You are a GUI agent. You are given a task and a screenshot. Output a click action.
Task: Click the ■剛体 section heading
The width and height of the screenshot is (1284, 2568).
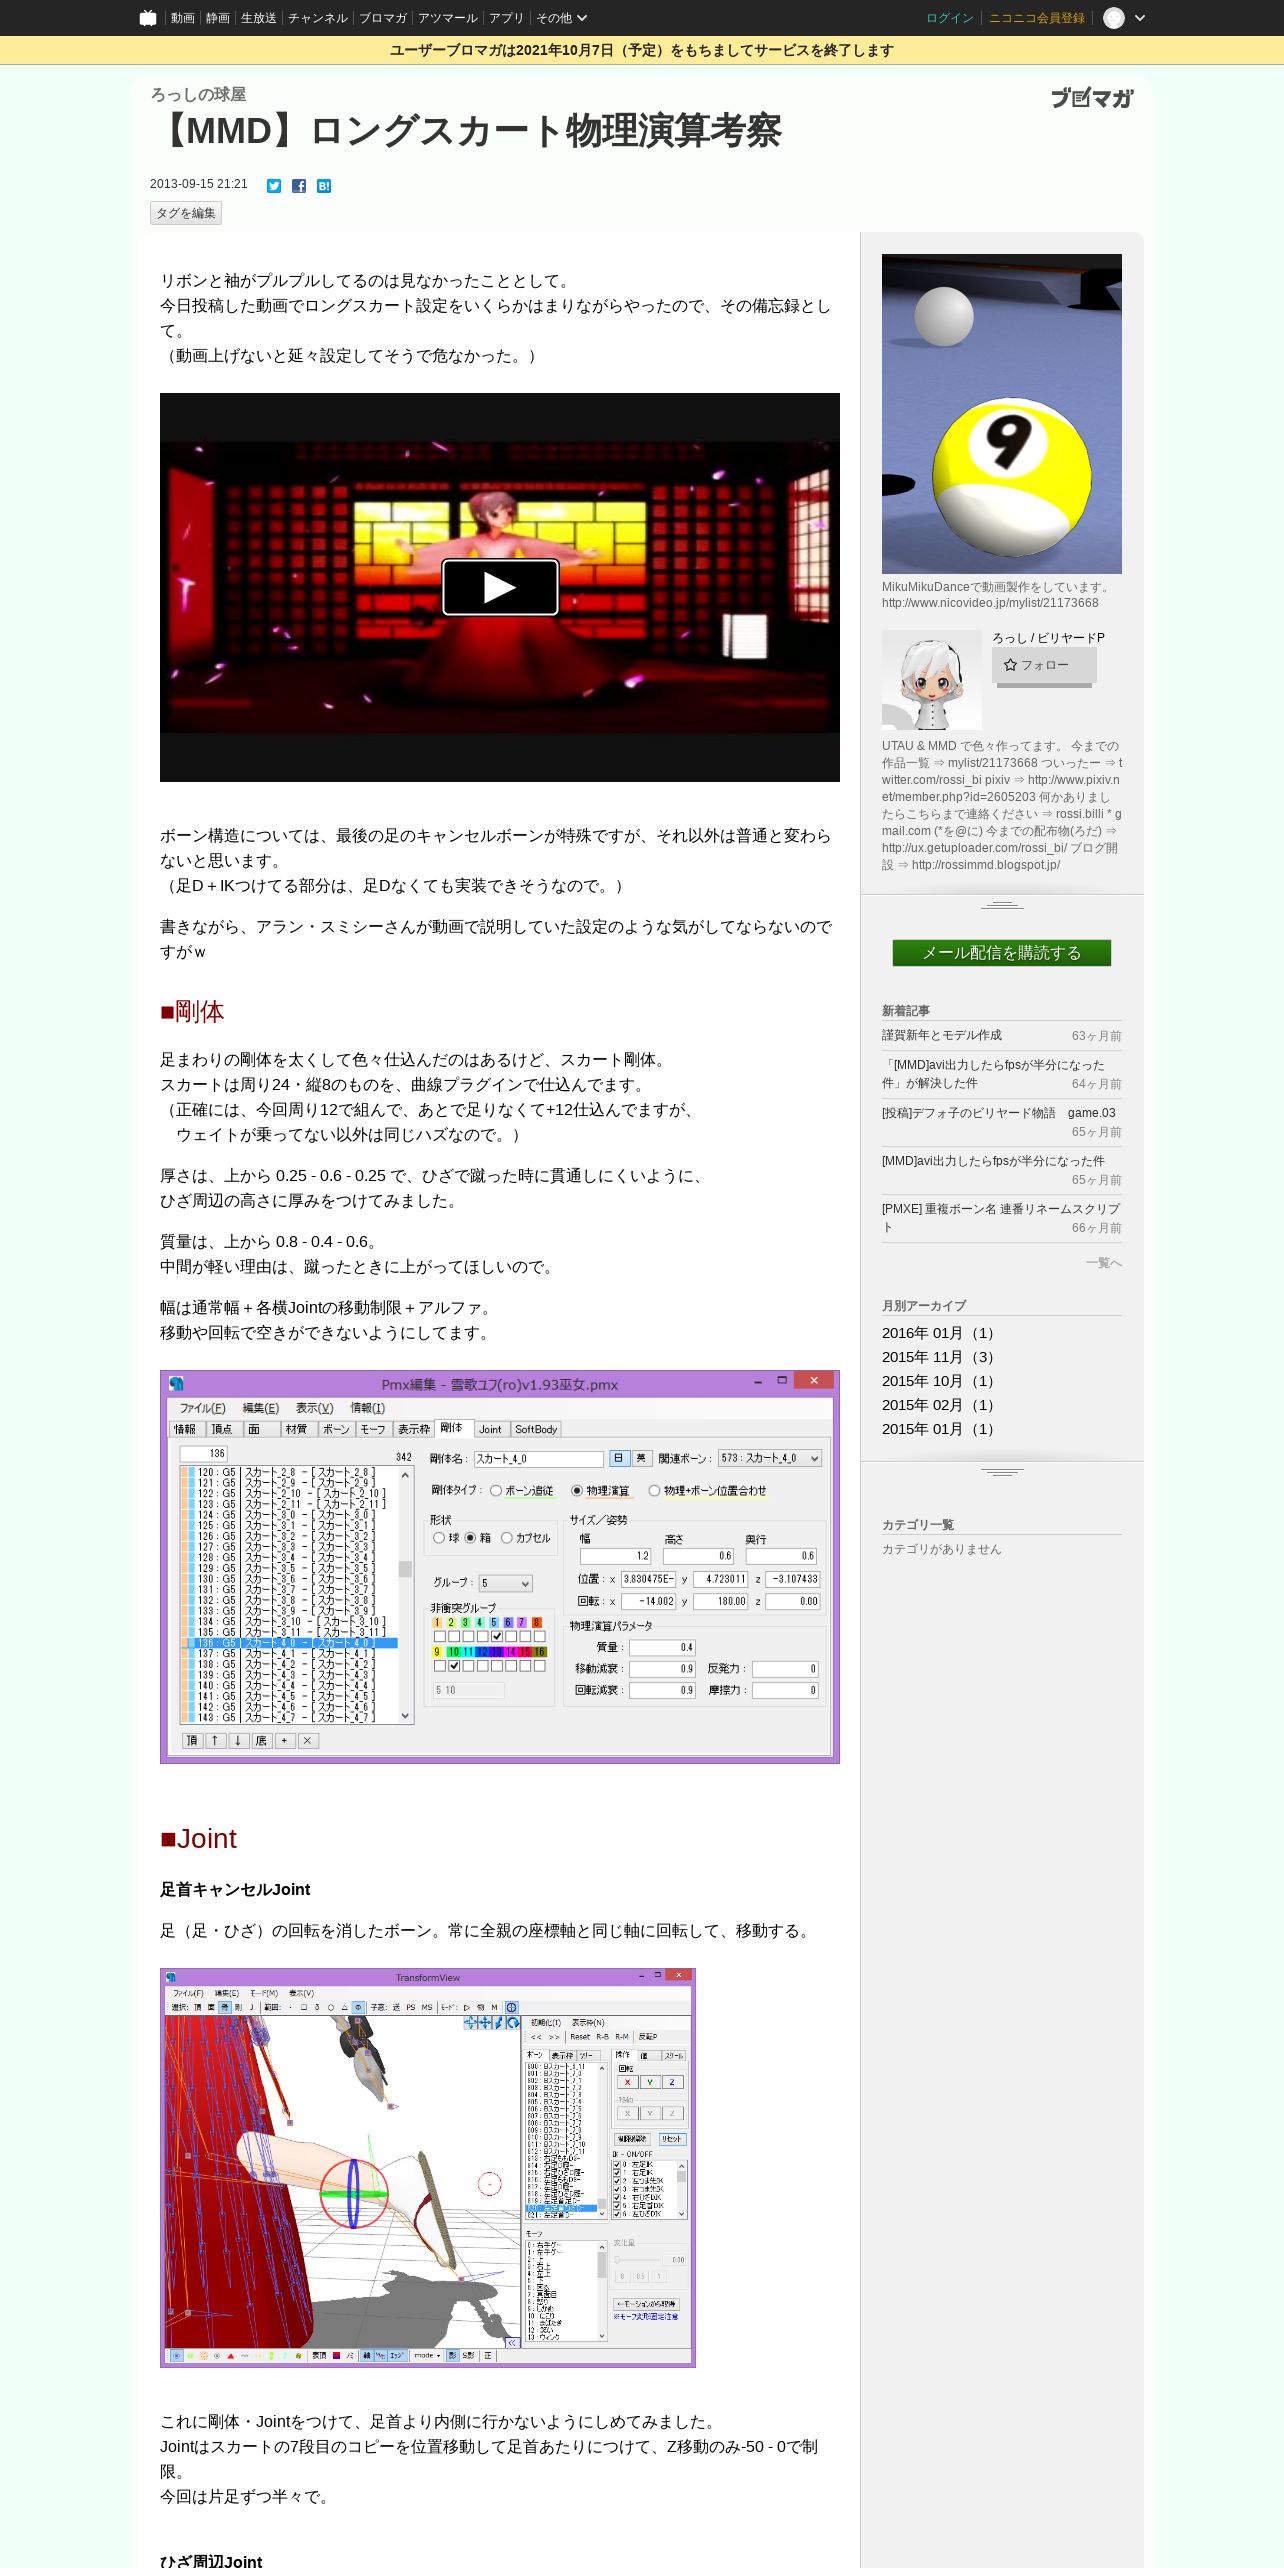[192, 1012]
